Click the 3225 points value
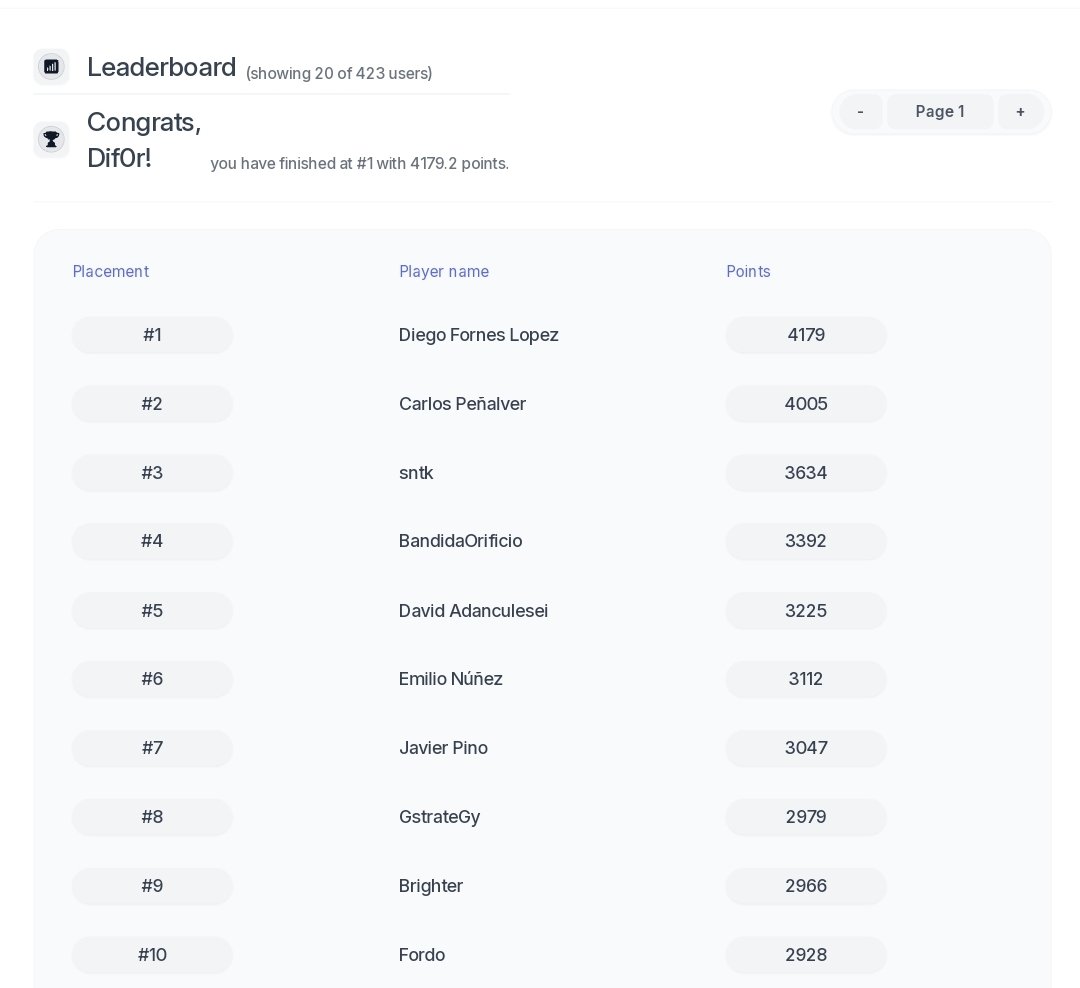Viewport: 1080px width, 988px height. click(806, 610)
